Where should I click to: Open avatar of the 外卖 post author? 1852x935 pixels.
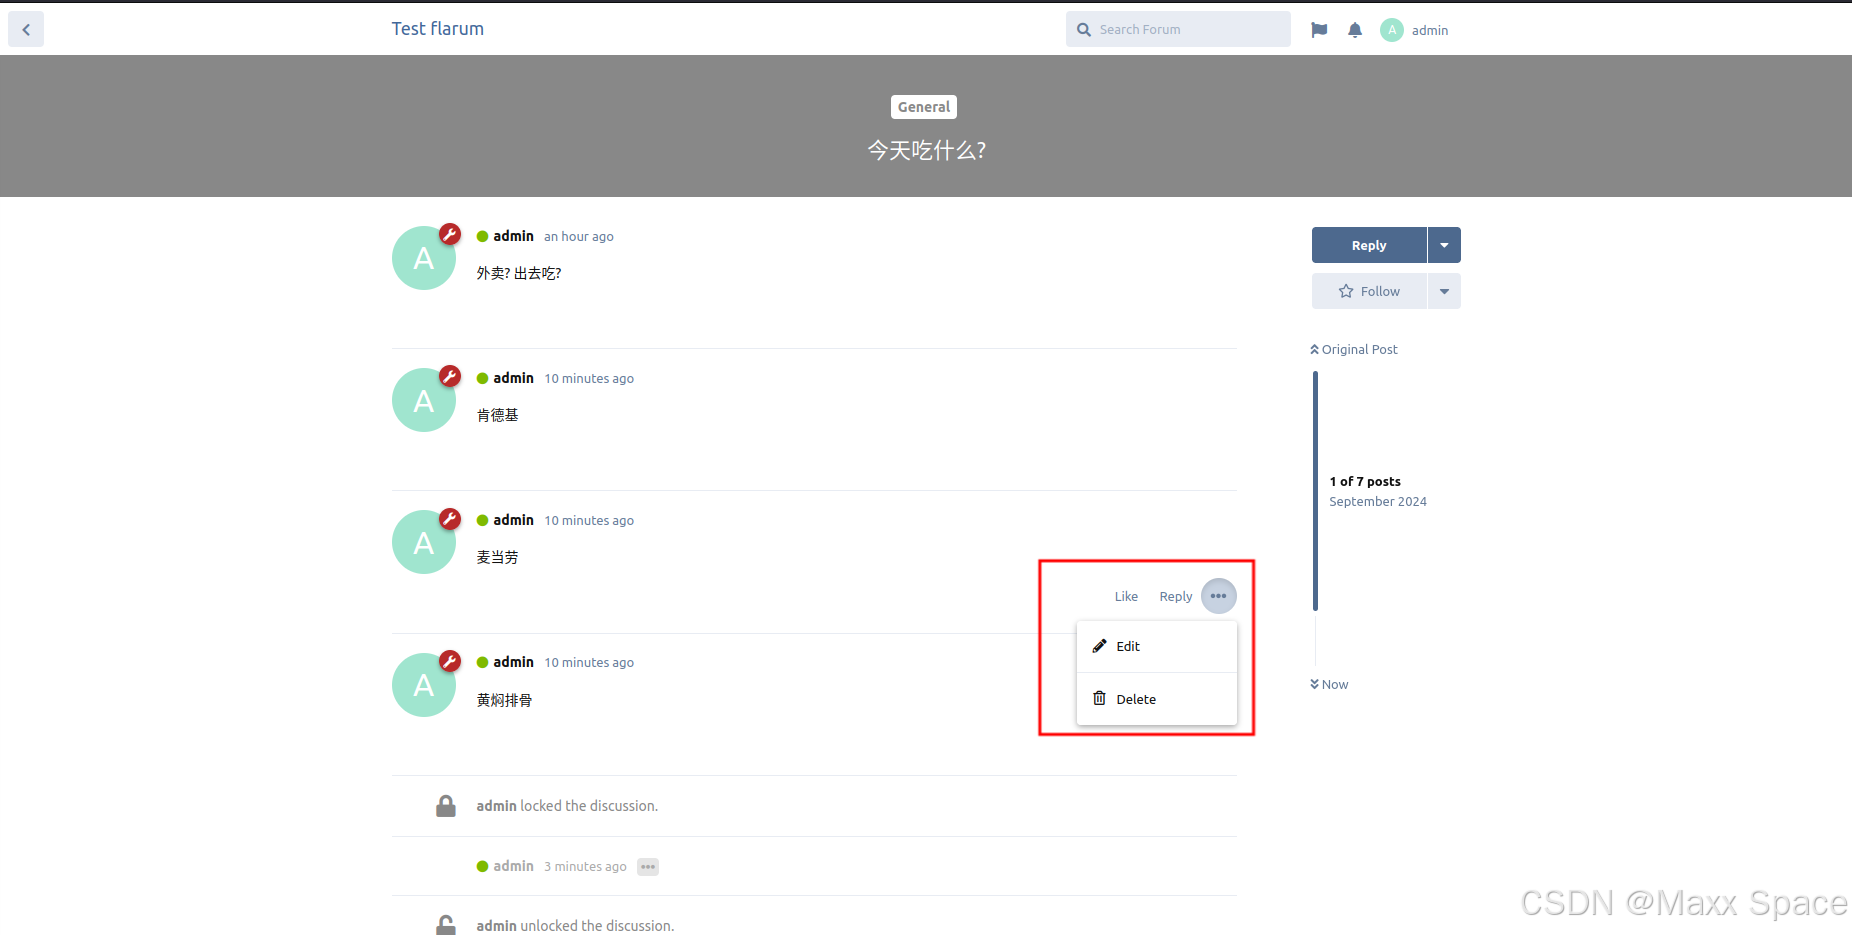coord(424,258)
